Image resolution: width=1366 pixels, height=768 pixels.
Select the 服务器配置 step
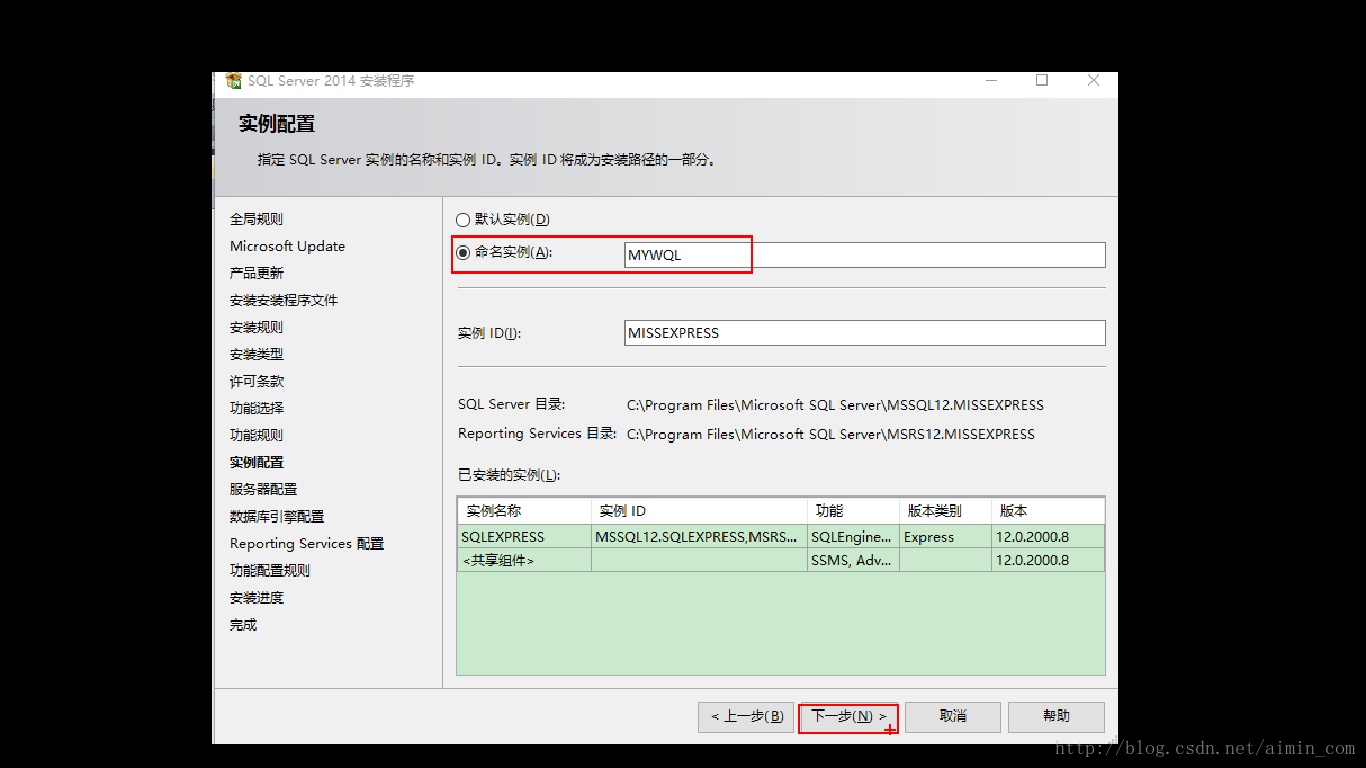(264, 489)
